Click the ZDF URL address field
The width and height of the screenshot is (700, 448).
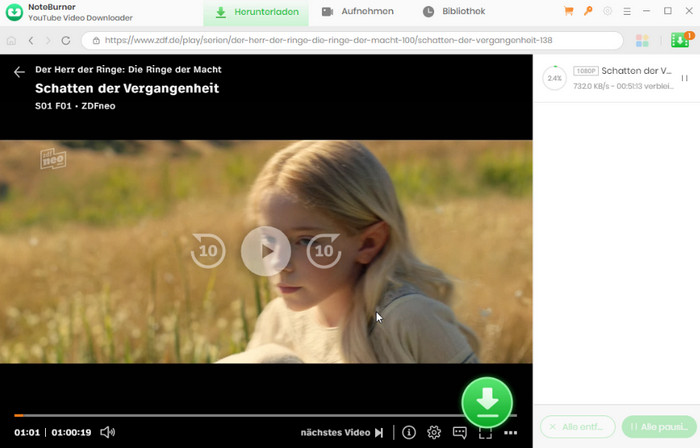[352, 41]
